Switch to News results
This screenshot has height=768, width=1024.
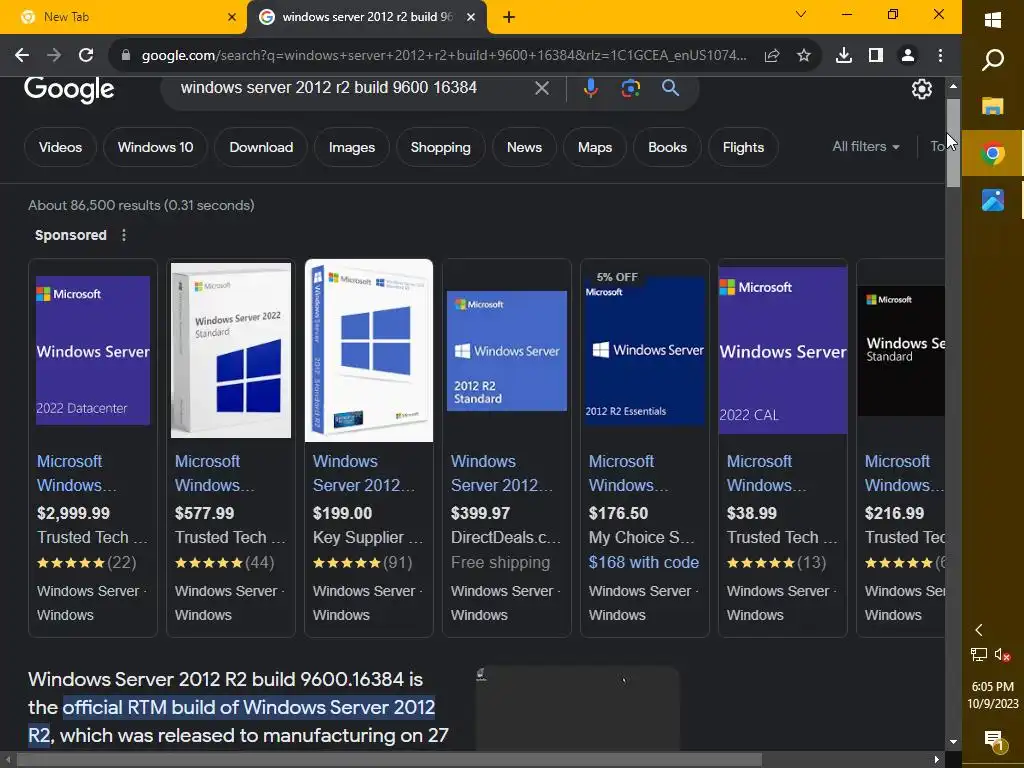[524, 148]
